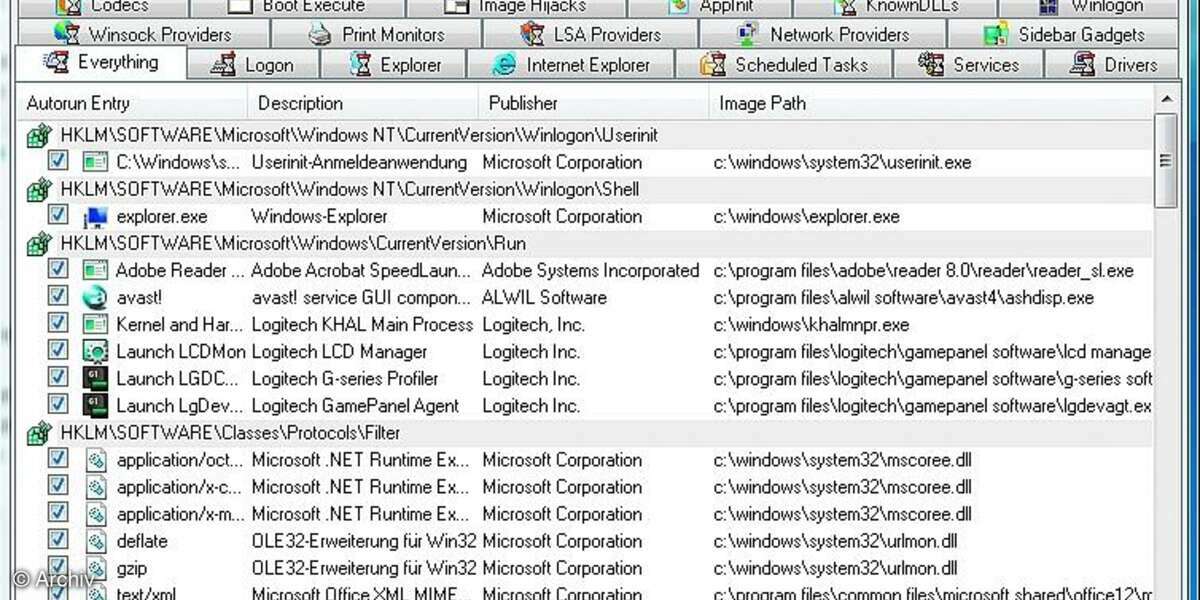The width and height of the screenshot is (1200, 600).
Task: Click the scrollbar up arrow
Action: coord(1166,99)
